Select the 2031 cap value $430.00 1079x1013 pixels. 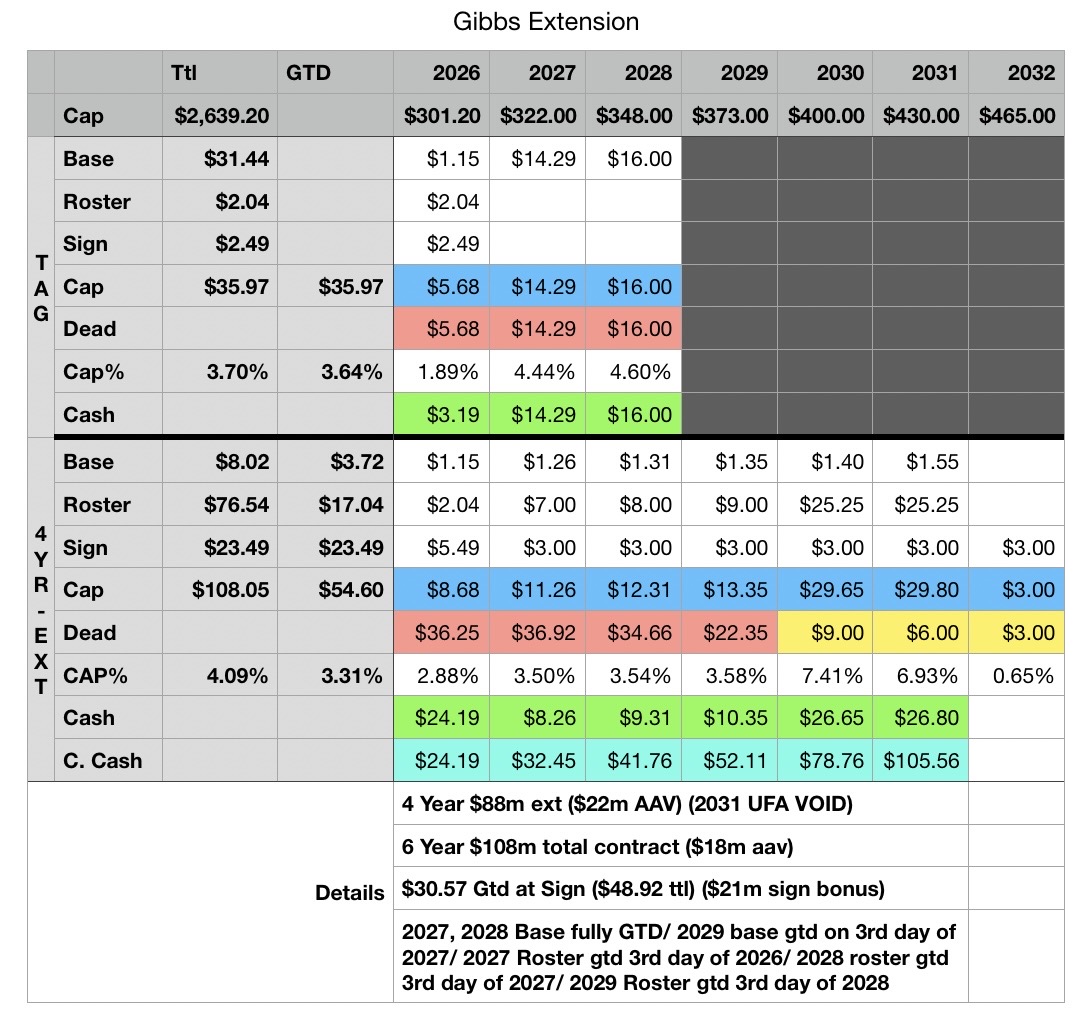click(x=920, y=116)
